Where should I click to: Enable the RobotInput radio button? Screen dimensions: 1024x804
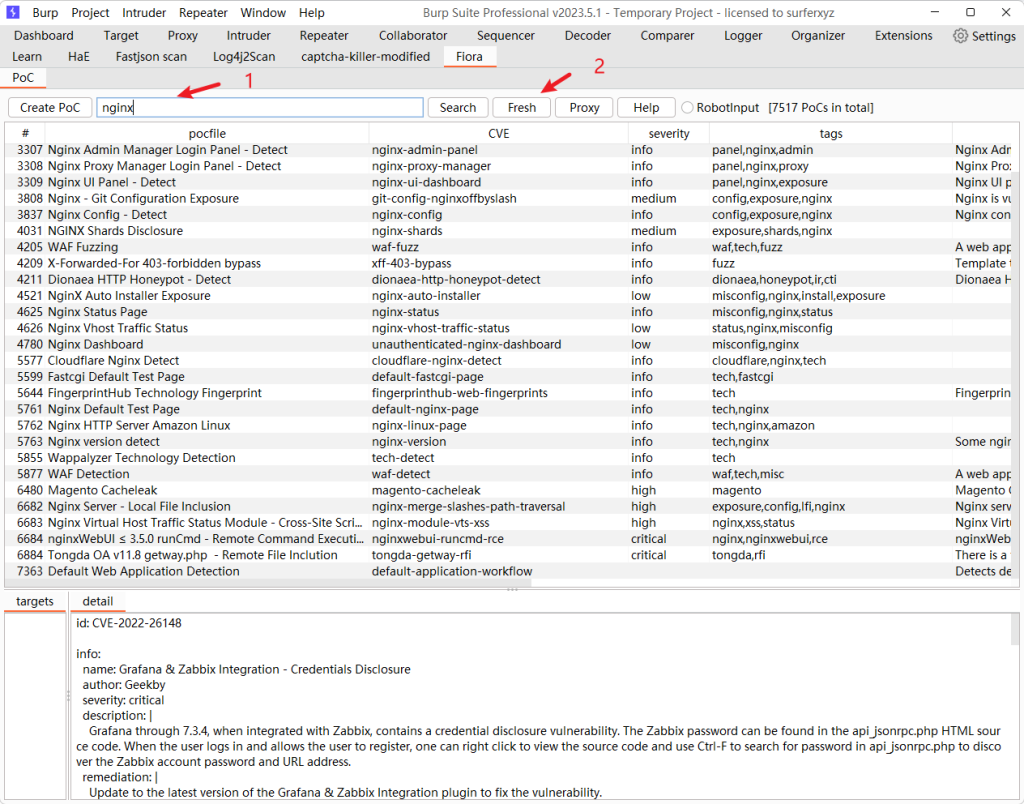687,108
